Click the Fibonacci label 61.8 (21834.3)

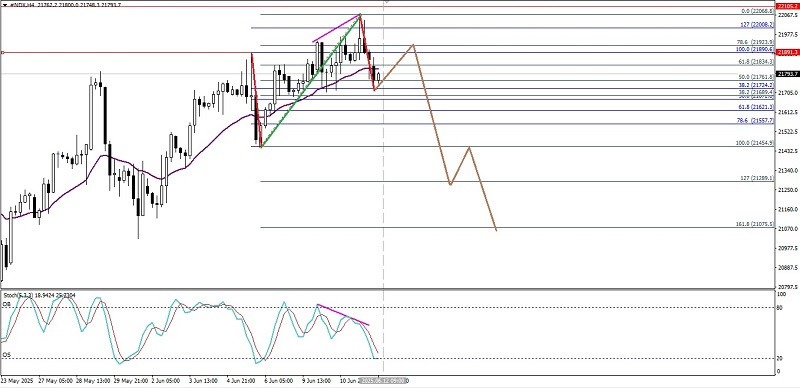click(x=756, y=62)
